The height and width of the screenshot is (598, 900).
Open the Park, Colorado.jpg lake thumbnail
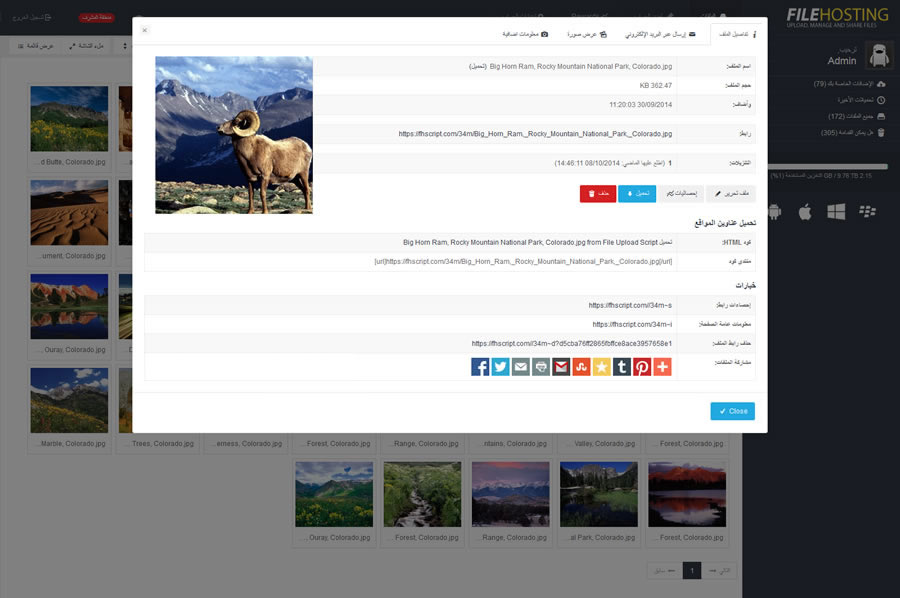[599, 494]
